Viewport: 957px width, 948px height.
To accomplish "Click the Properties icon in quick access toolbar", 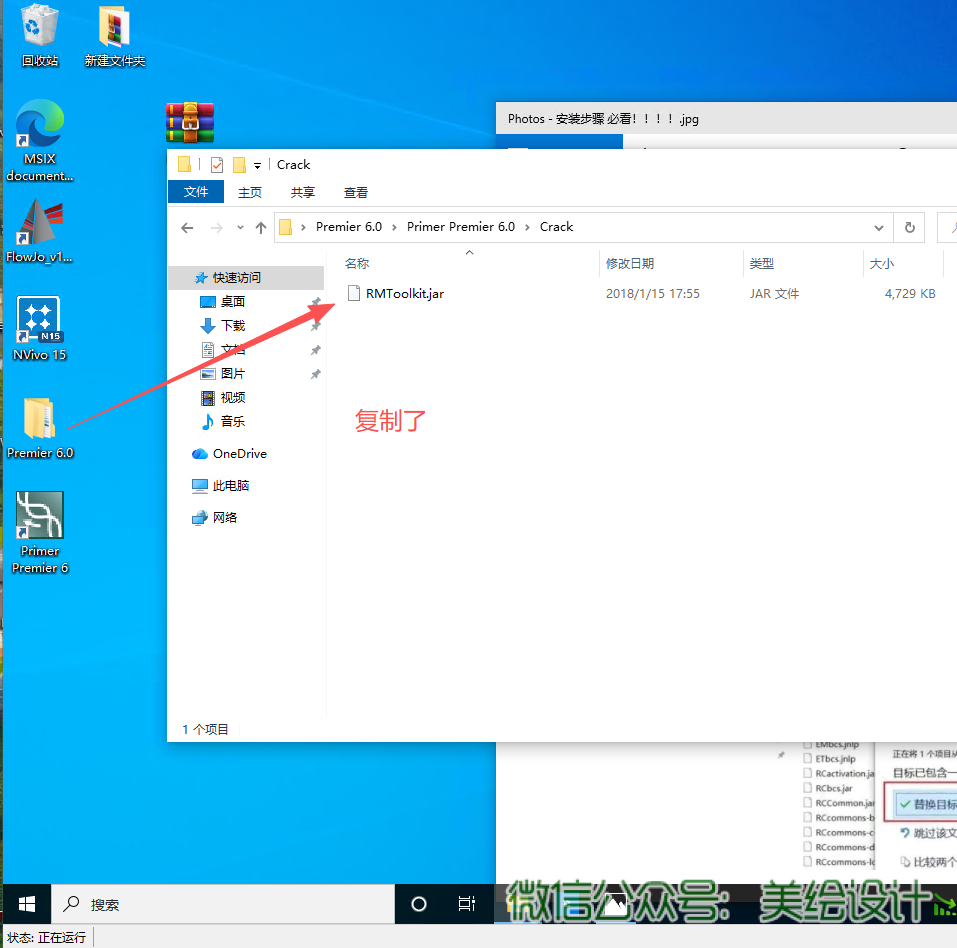I will [217, 165].
